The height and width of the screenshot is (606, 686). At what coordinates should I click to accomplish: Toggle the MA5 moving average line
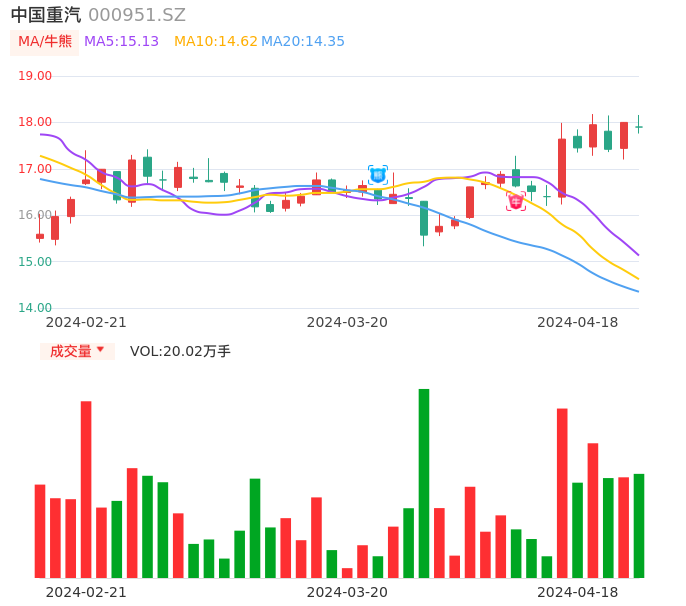[121, 42]
